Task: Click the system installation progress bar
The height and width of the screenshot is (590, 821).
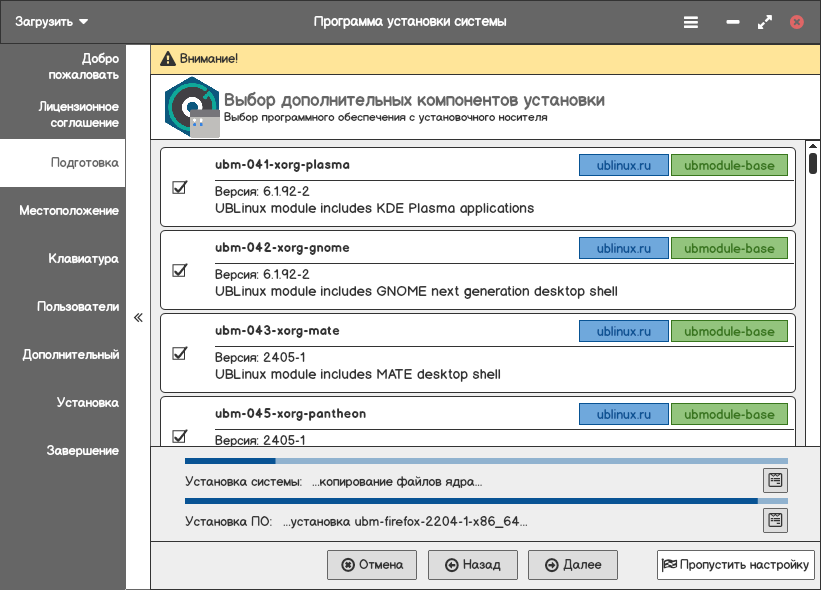Action: [486, 461]
